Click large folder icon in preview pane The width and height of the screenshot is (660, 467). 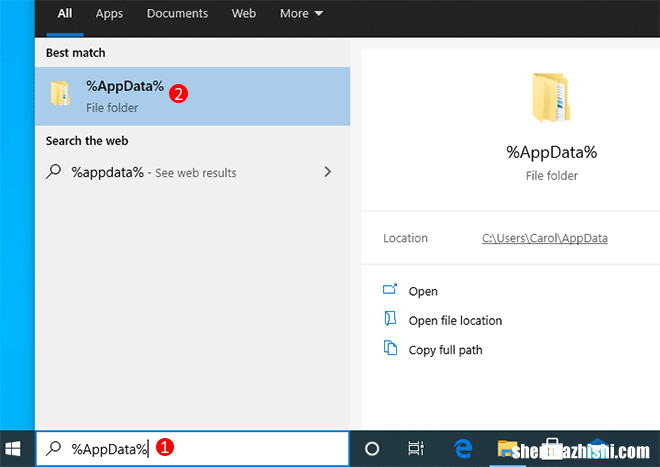pyautogui.click(x=551, y=98)
